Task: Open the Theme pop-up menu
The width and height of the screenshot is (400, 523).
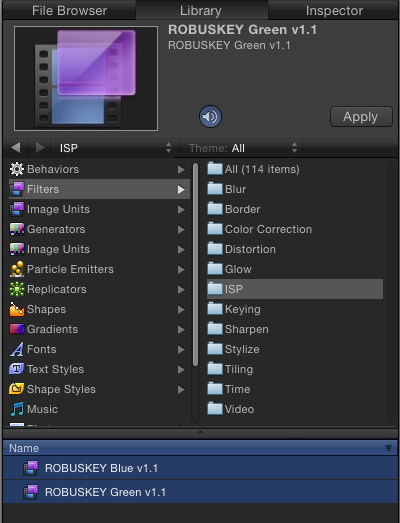Action: [242, 148]
